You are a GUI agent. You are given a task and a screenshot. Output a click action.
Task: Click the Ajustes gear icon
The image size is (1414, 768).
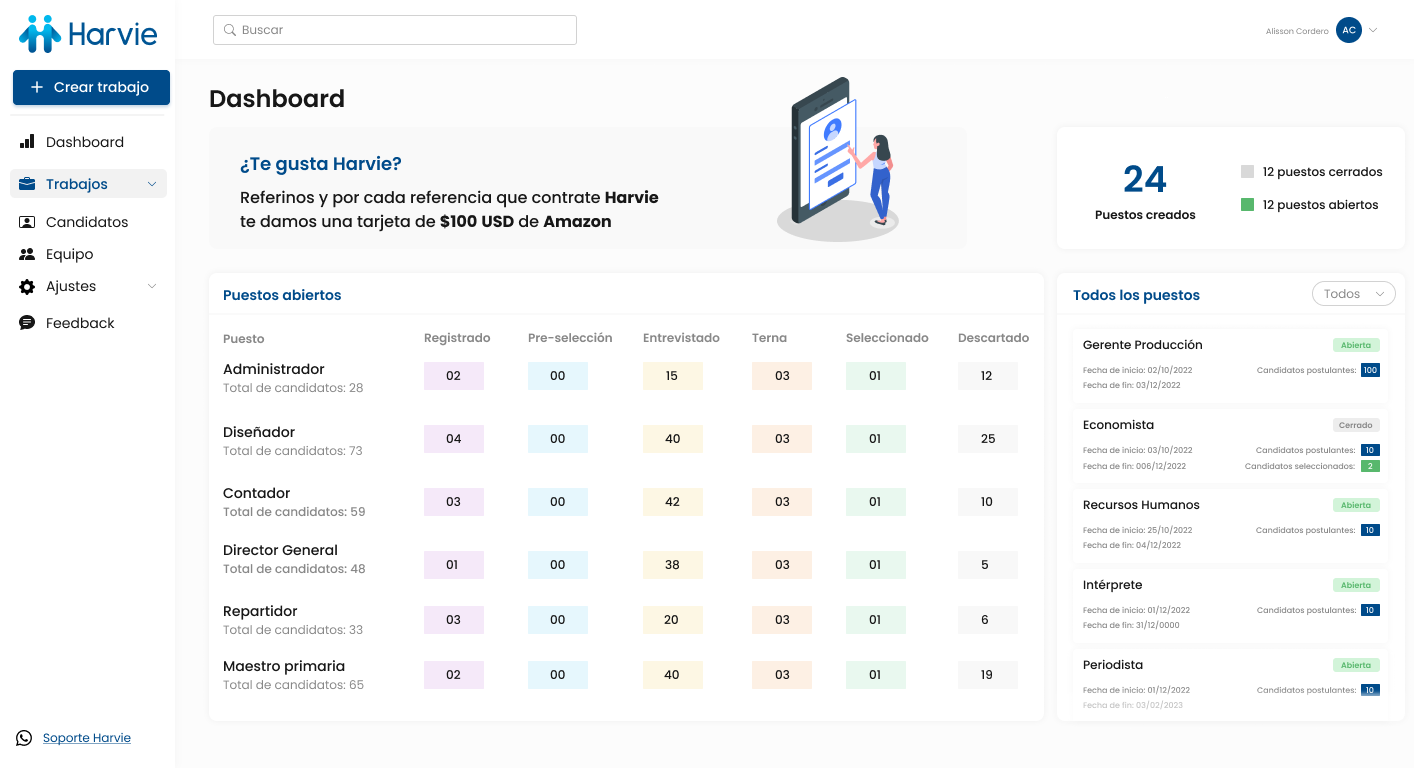click(27, 286)
